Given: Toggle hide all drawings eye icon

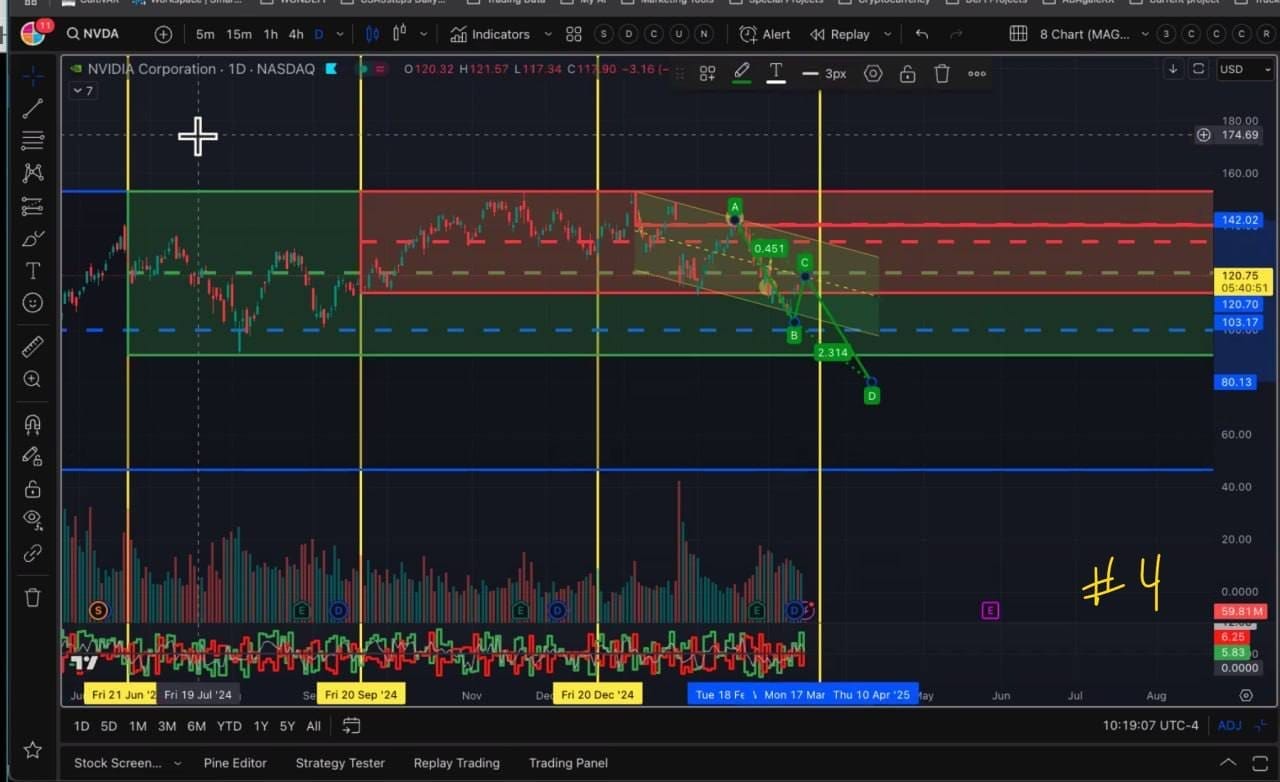Looking at the screenshot, I should 33,519.
